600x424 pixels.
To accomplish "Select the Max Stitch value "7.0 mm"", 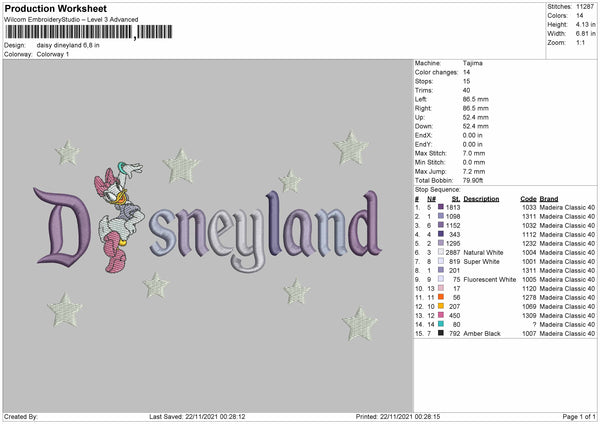I will click(474, 153).
